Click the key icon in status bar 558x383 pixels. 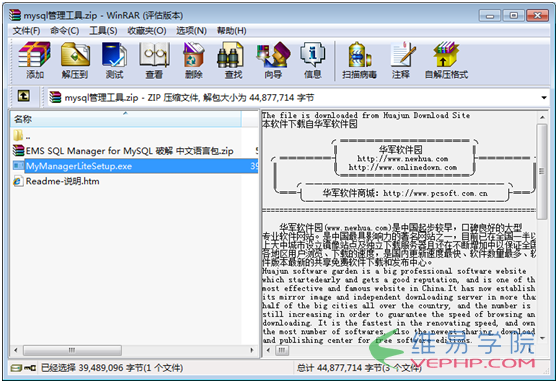[30, 368]
